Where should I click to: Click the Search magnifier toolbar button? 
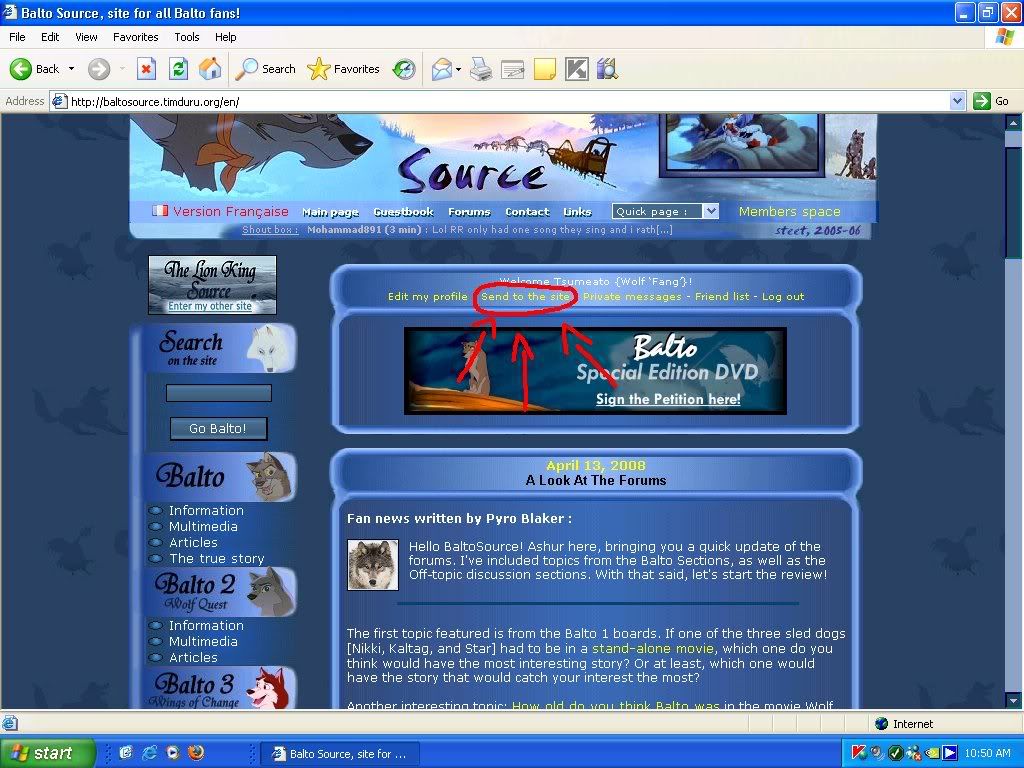pyautogui.click(x=265, y=69)
